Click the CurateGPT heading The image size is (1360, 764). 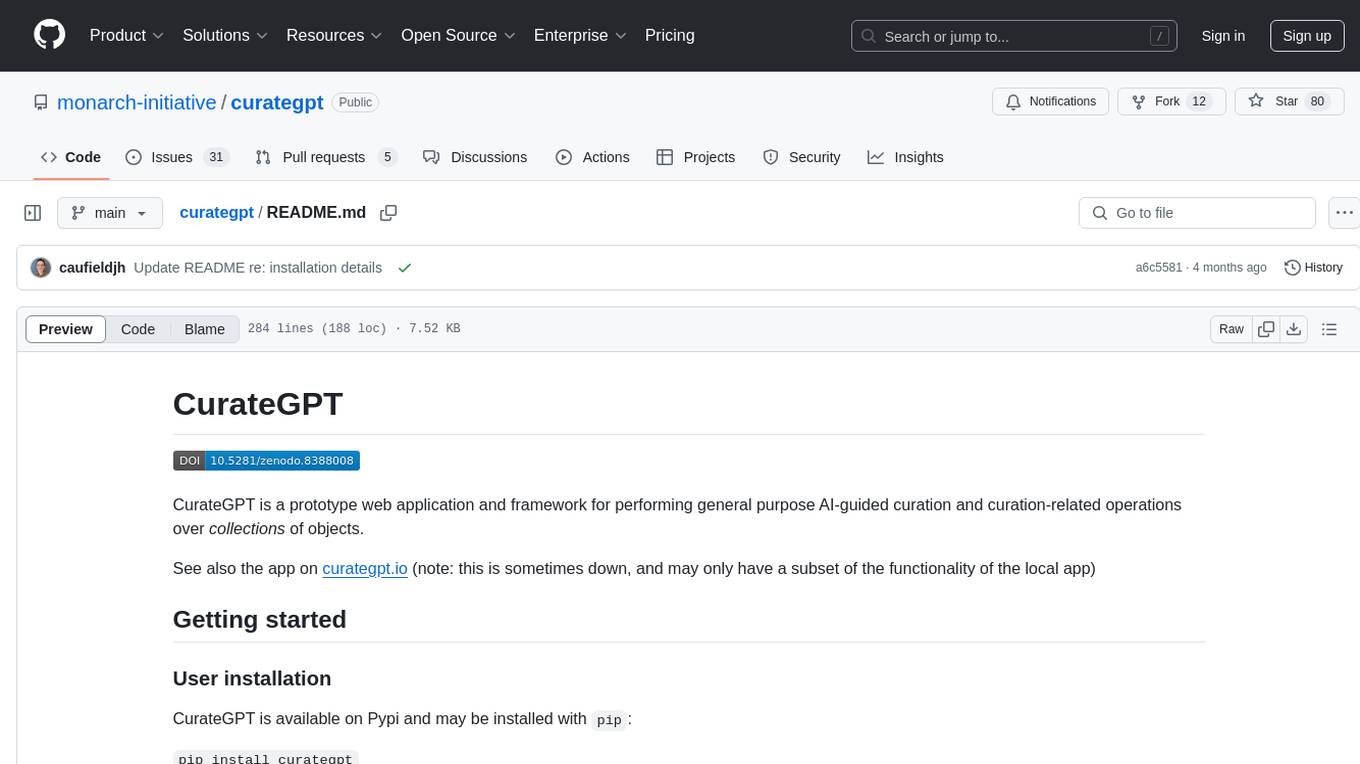258,404
